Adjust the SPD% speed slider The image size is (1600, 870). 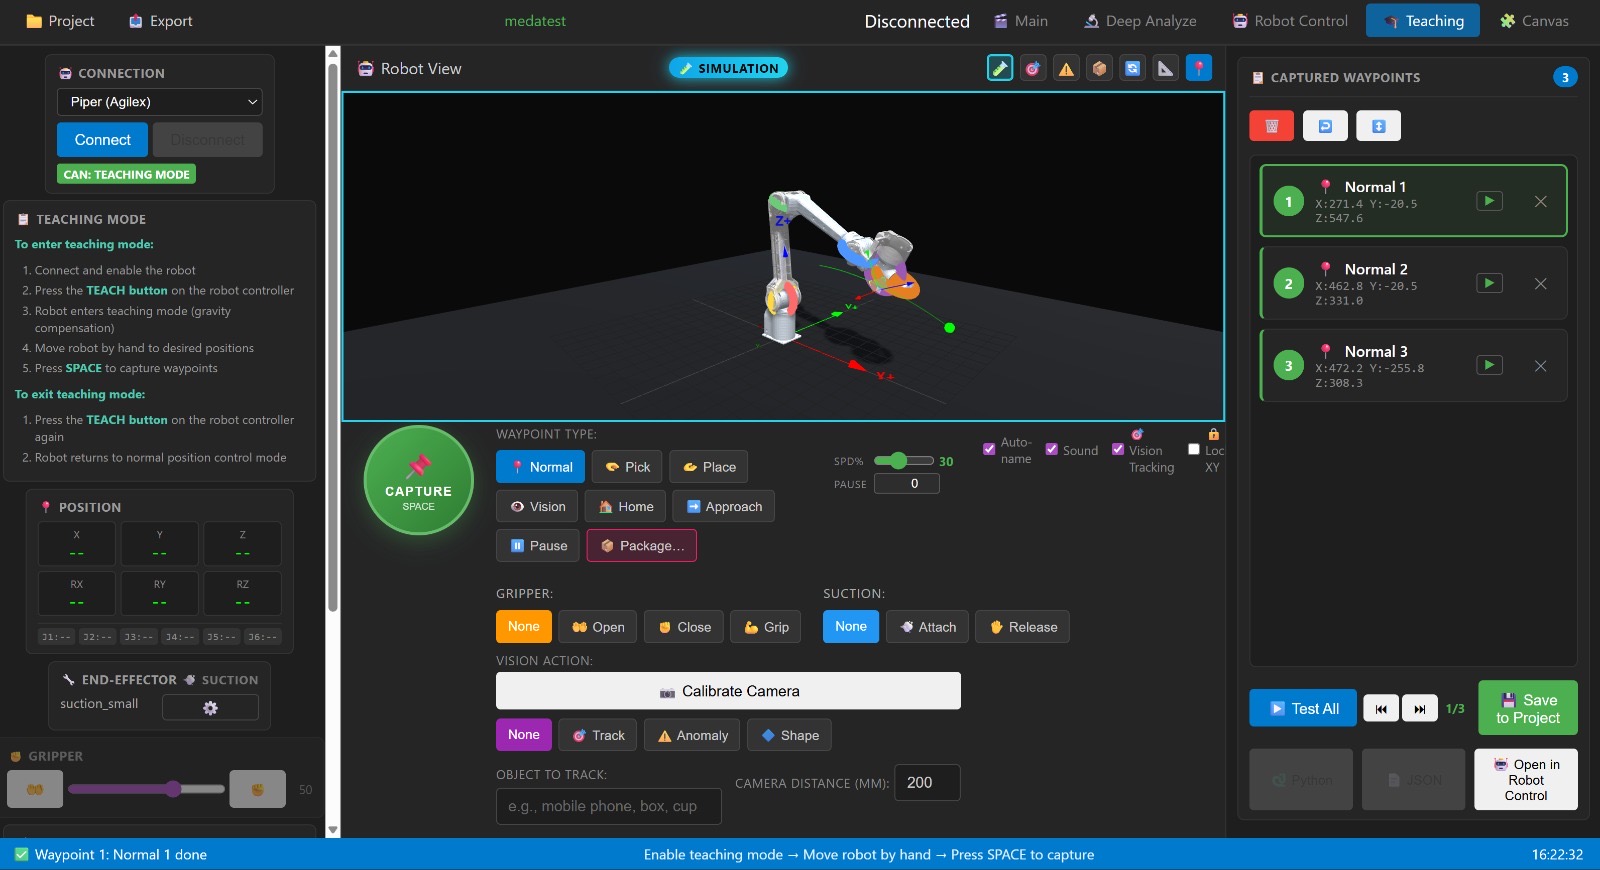[x=899, y=461]
